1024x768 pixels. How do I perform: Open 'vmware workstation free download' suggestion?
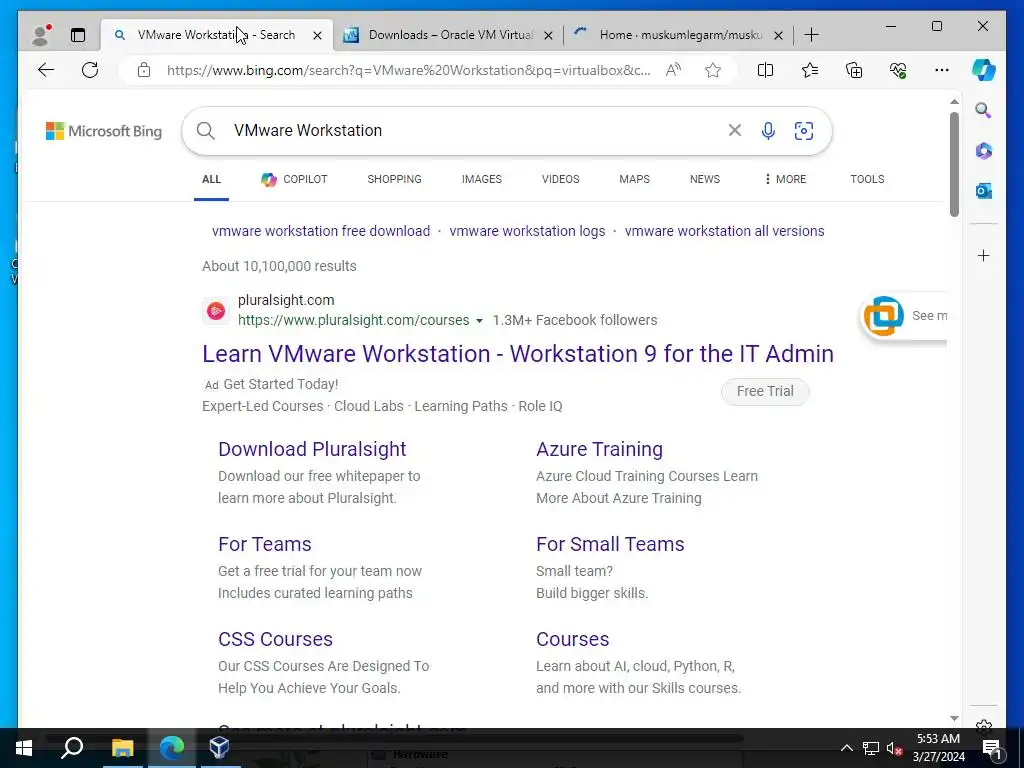click(321, 231)
